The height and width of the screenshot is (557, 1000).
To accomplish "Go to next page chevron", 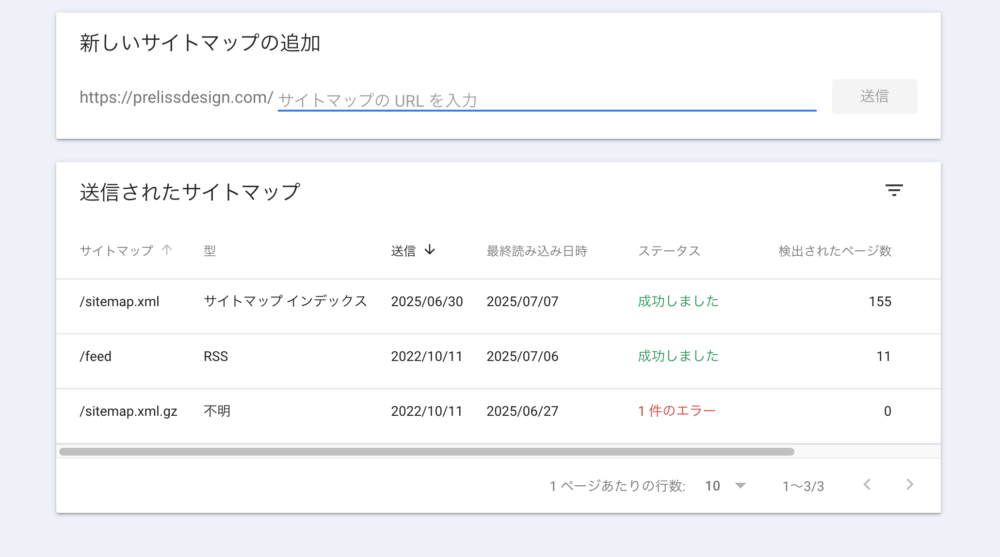I will point(909,485).
